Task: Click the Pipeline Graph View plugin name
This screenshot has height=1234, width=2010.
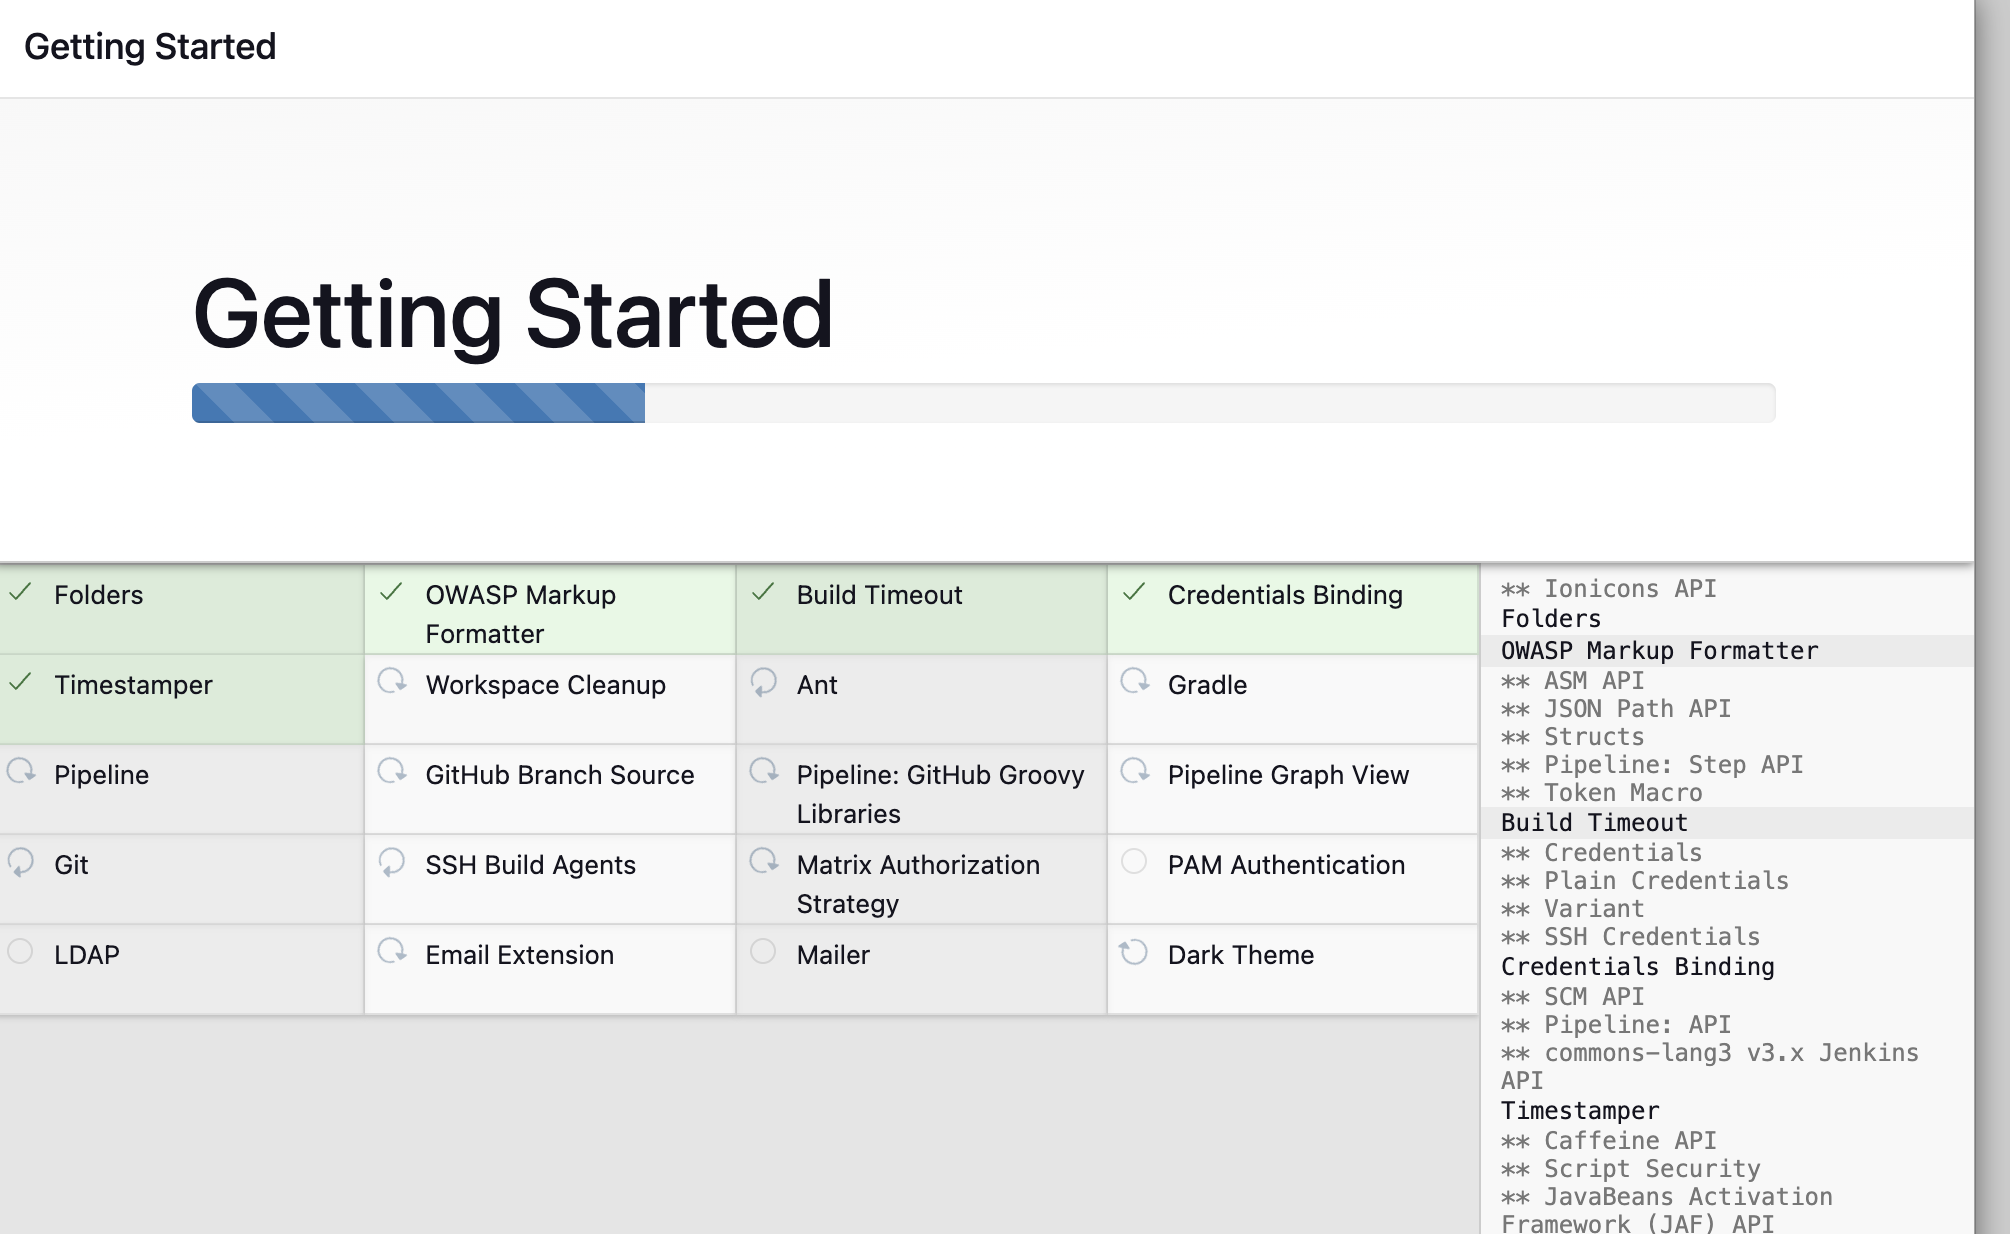Action: [1288, 775]
